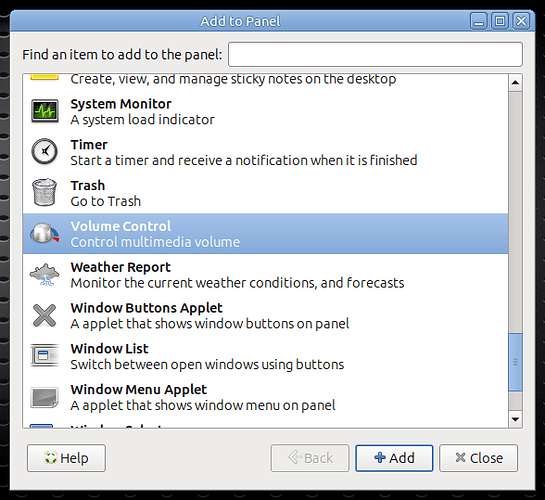Select 'A system load indicator' description
This screenshot has height=500, width=545.
pyautogui.click(x=143, y=120)
